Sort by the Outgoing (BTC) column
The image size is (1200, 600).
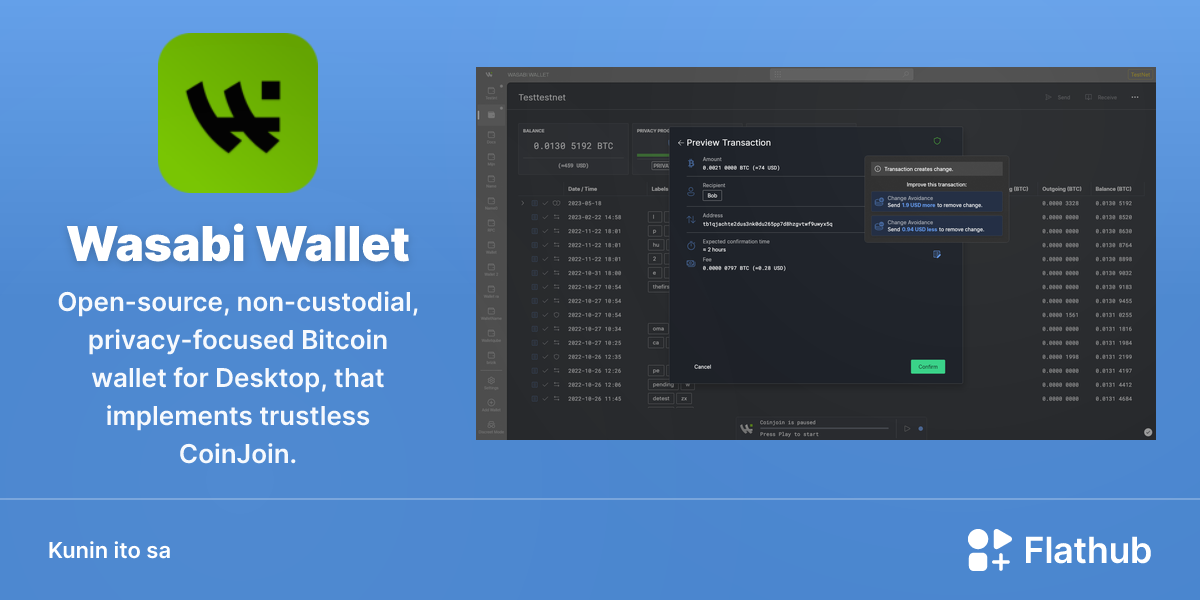tap(1062, 189)
